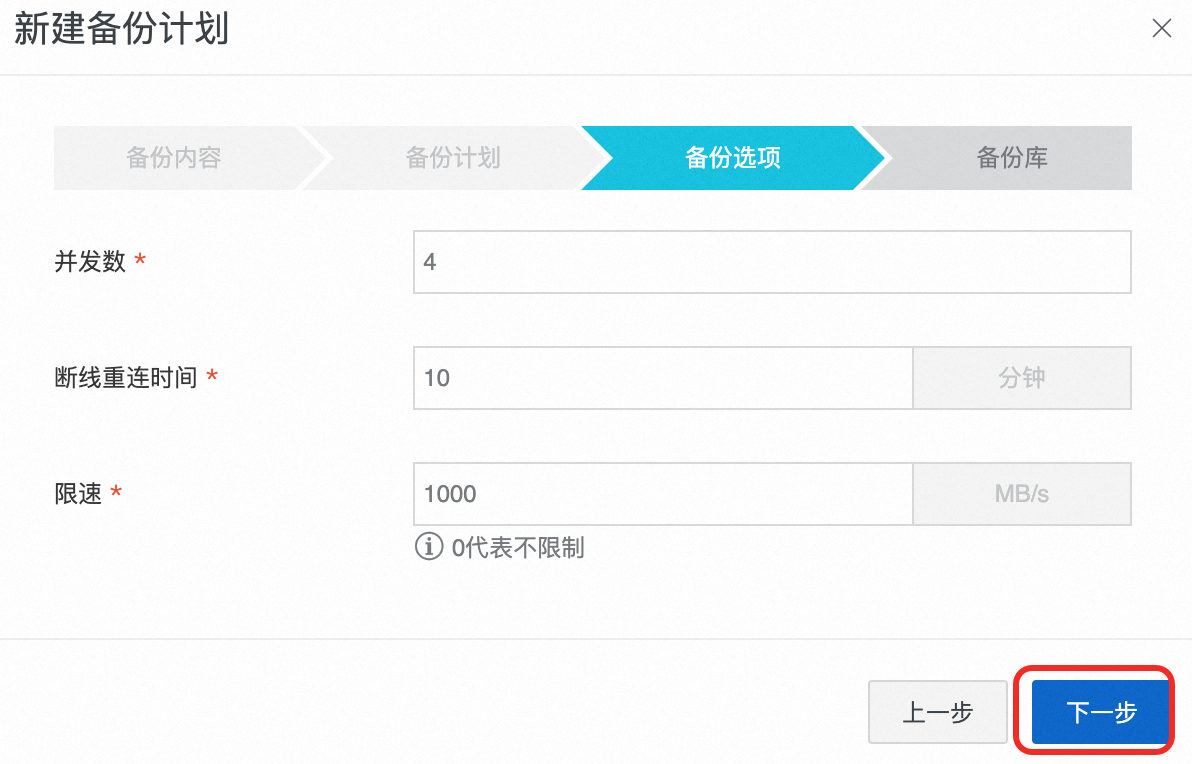Viewport: 1192px width, 764px height.
Task: Proceed with the blue 下一步 button
Action: [x=1101, y=712]
